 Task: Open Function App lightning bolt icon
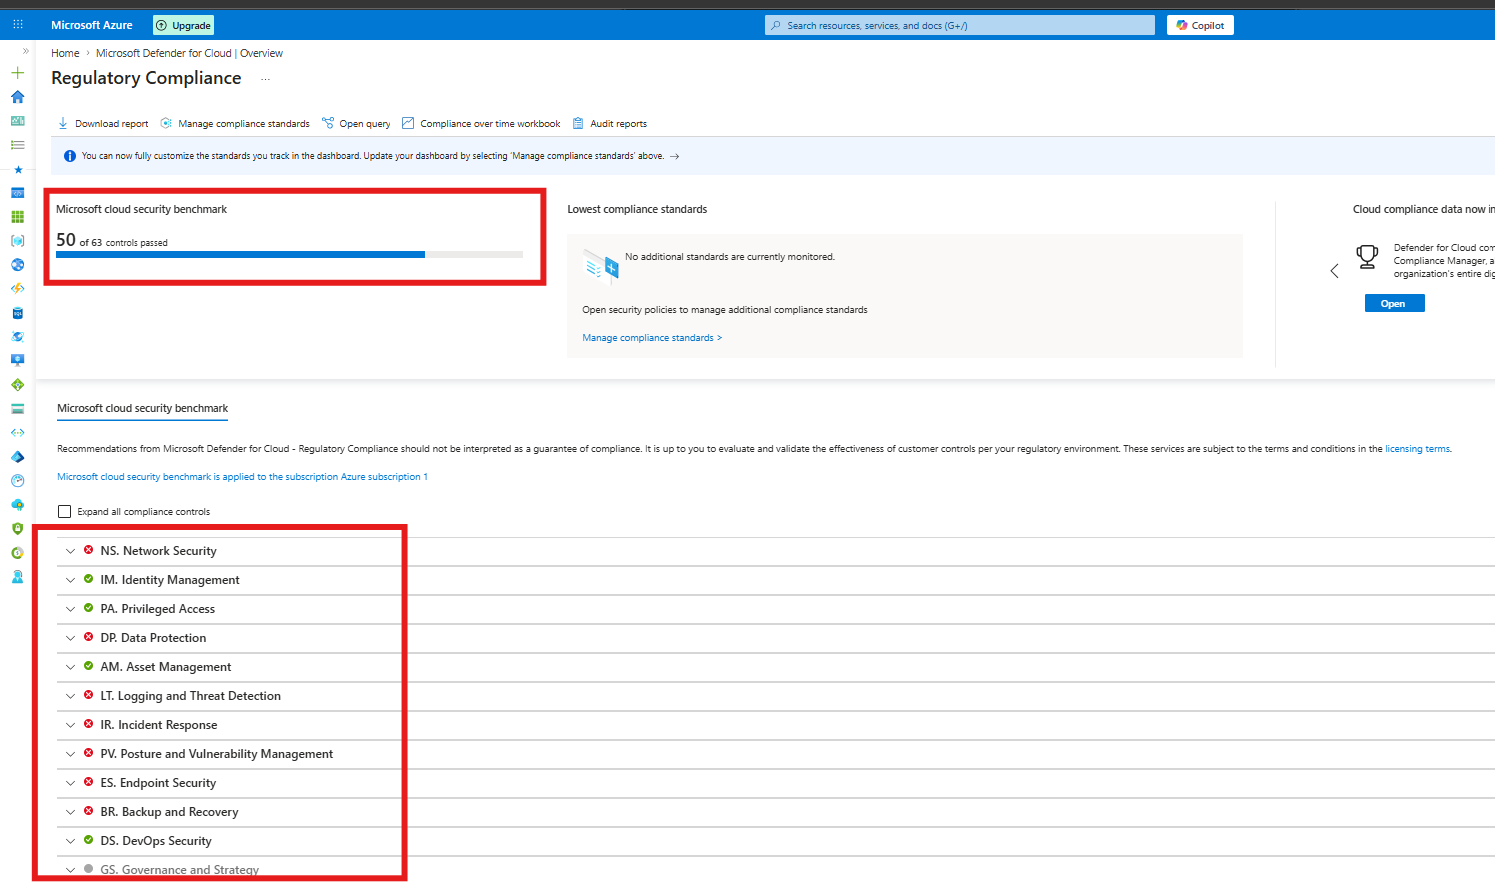(17, 289)
